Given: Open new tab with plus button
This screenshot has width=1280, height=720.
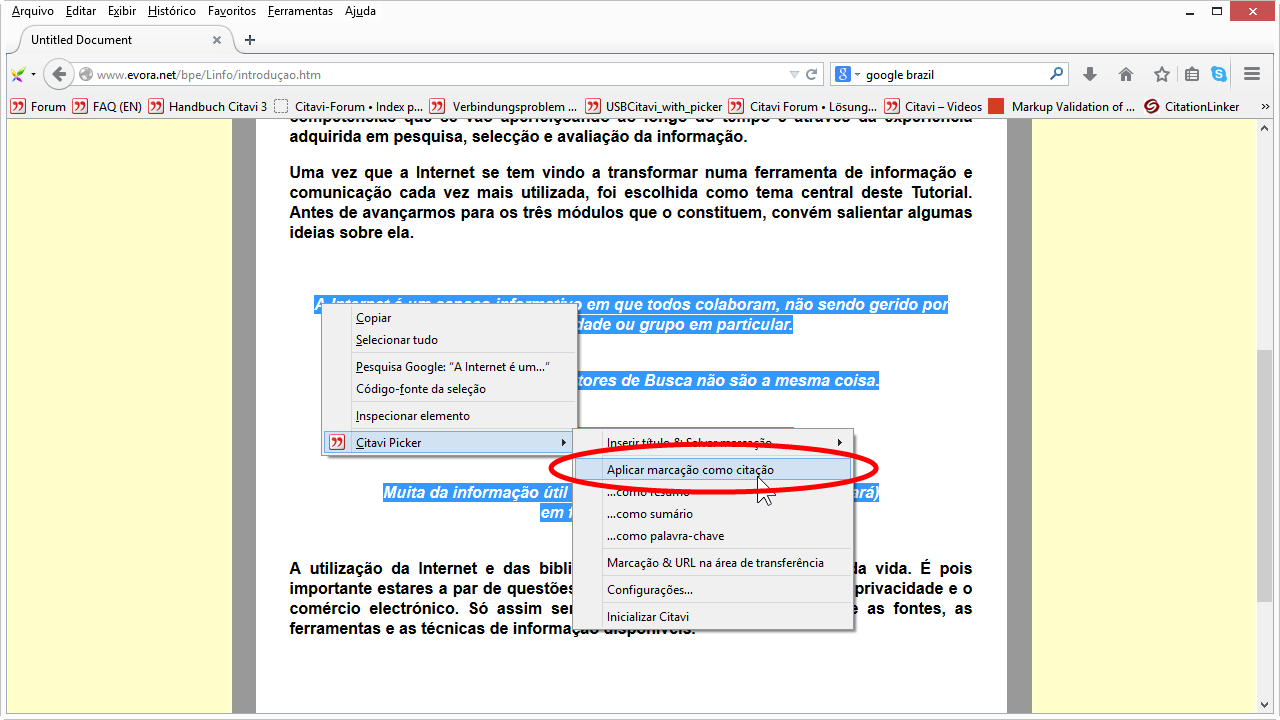Looking at the screenshot, I should (250, 40).
